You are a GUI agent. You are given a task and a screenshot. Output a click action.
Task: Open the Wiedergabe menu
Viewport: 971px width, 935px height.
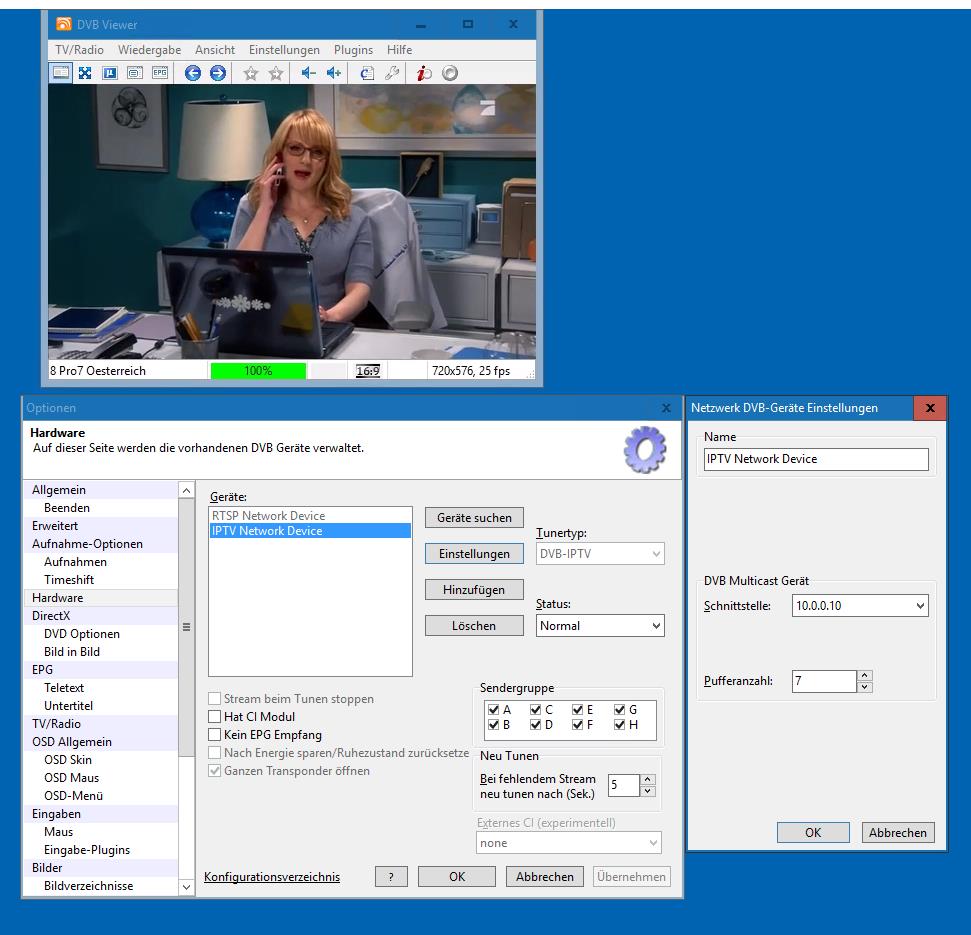149,50
